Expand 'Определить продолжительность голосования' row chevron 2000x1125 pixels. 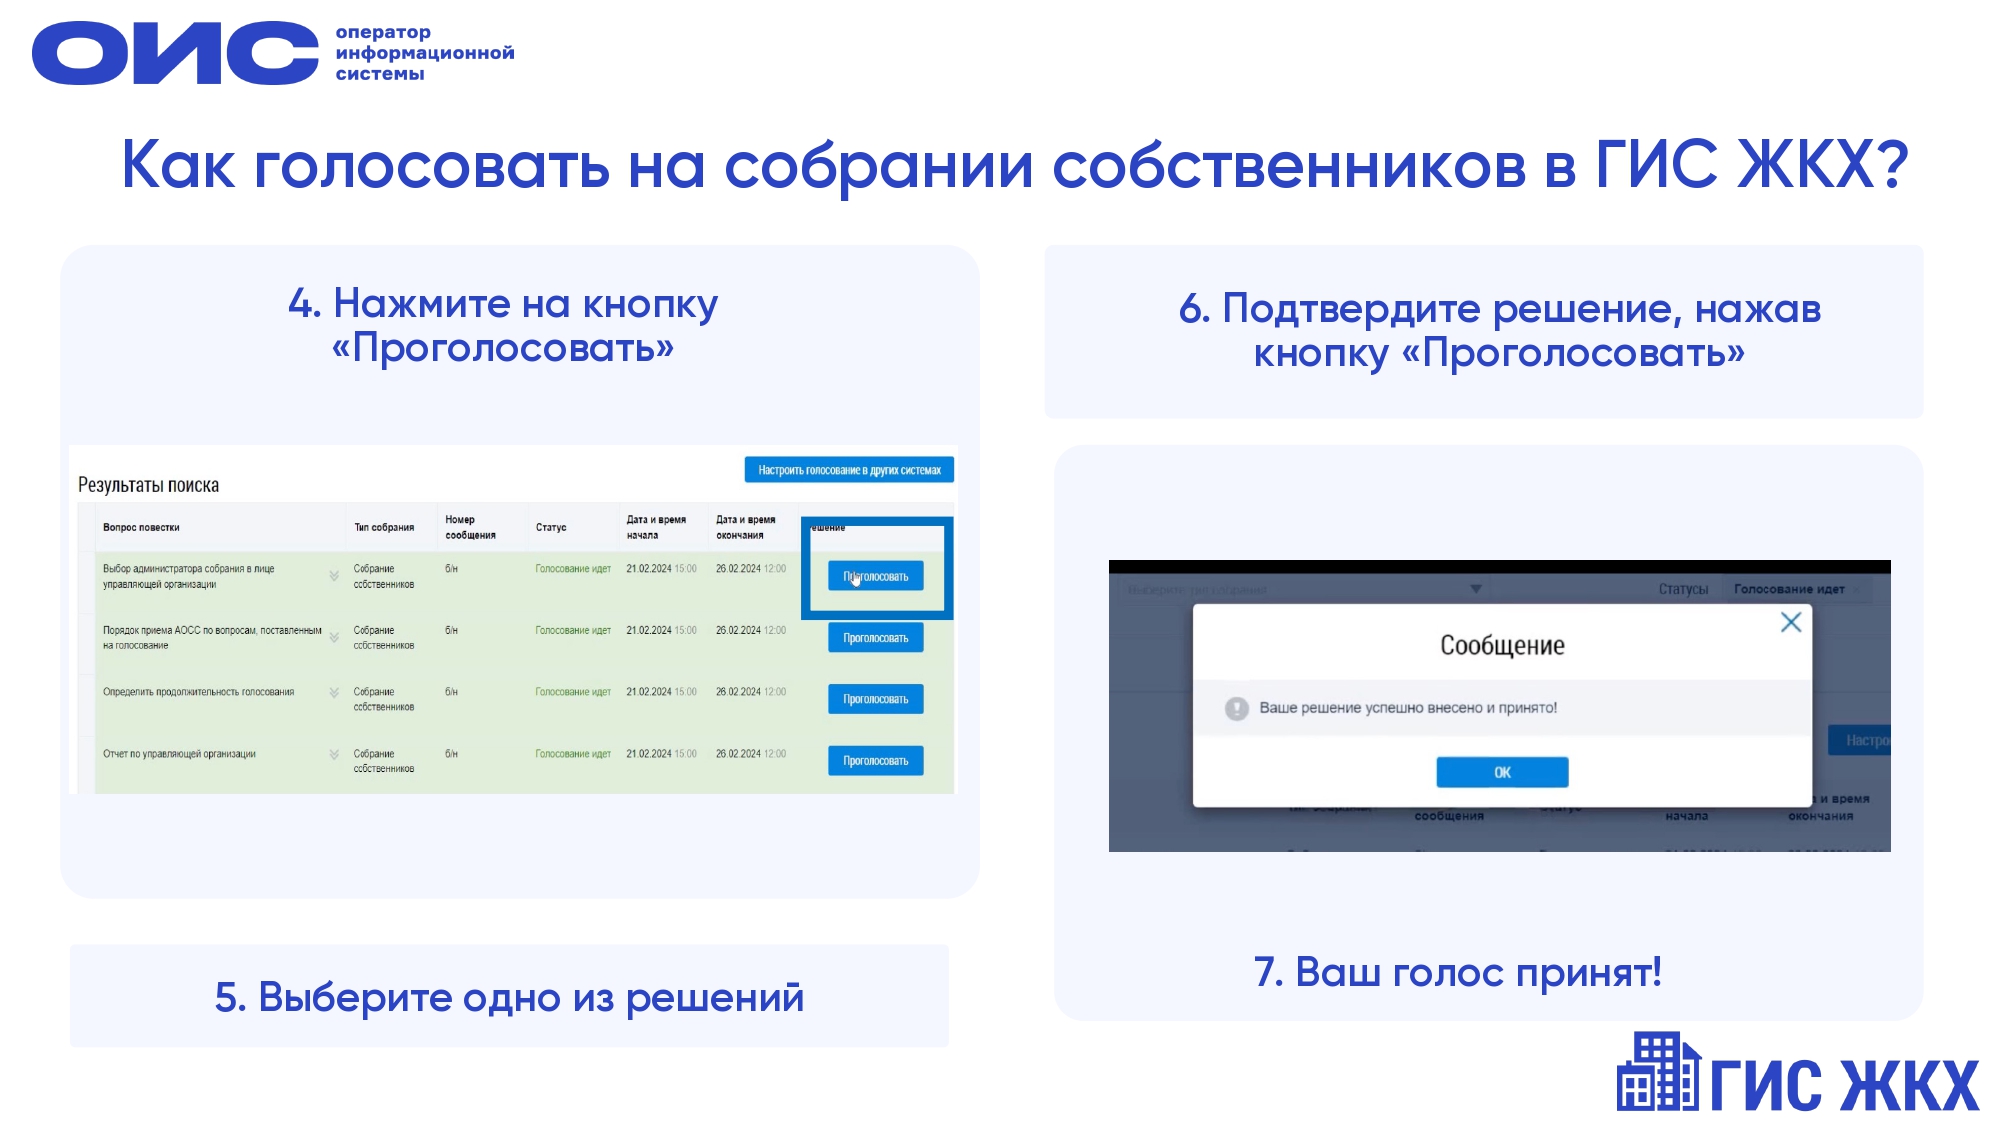tap(334, 692)
